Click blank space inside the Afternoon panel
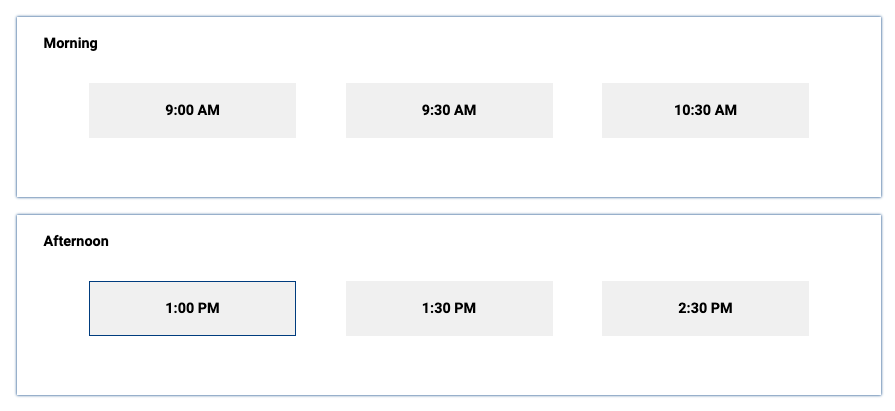This screenshot has height=411, width=895. click(x=449, y=366)
